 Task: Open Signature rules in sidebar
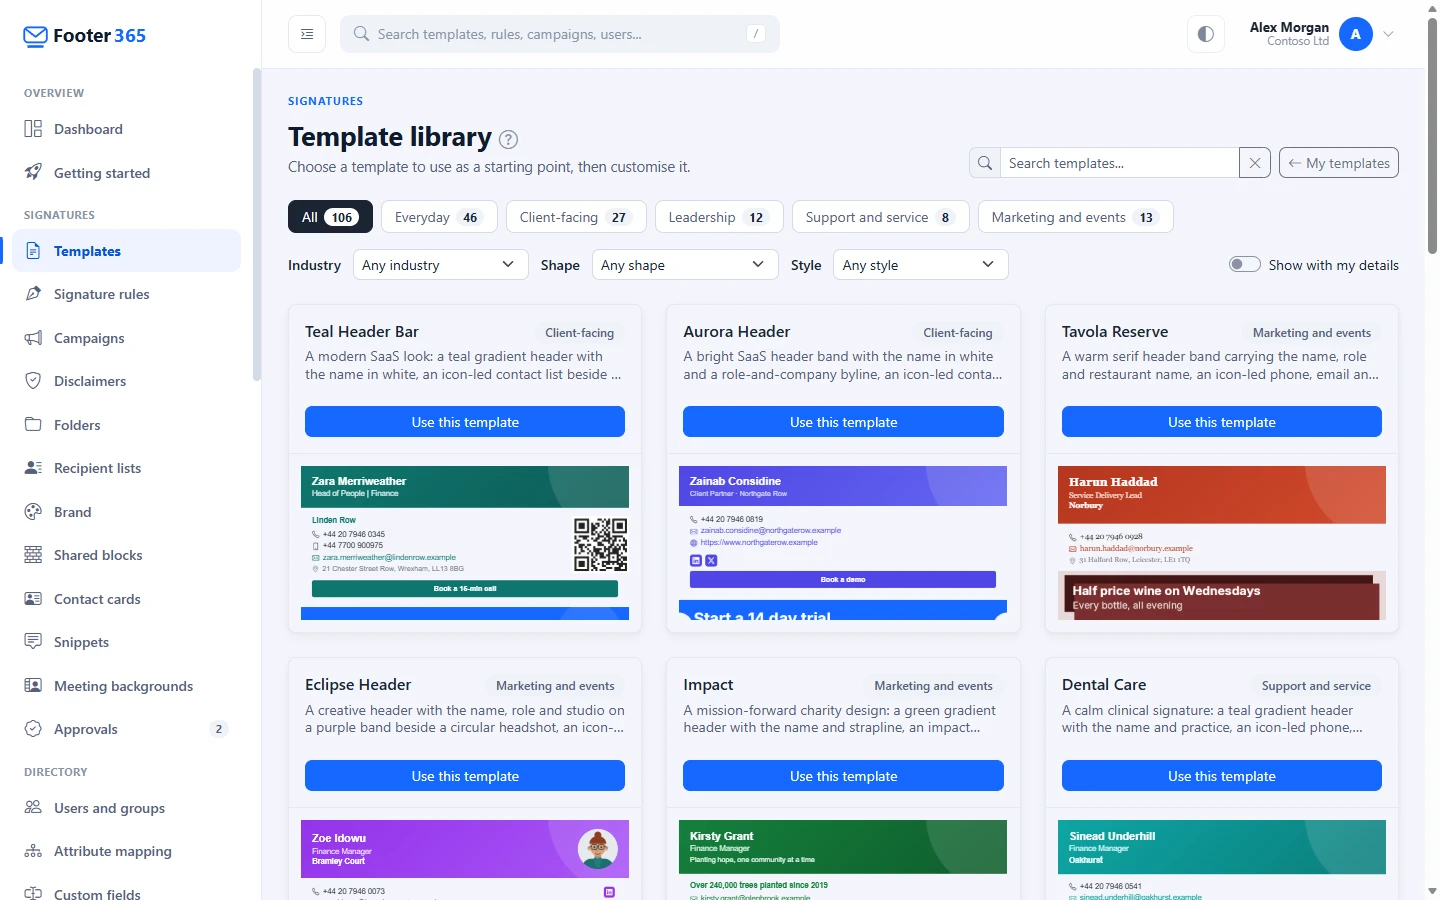pyautogui.click(x=126, y=294)
